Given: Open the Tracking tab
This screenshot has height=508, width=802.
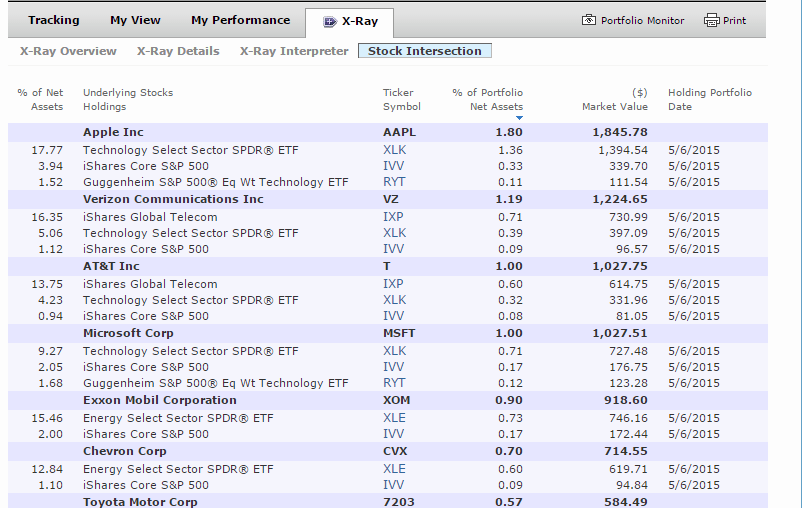Looking at the screenshot, I should click(54, 20).
